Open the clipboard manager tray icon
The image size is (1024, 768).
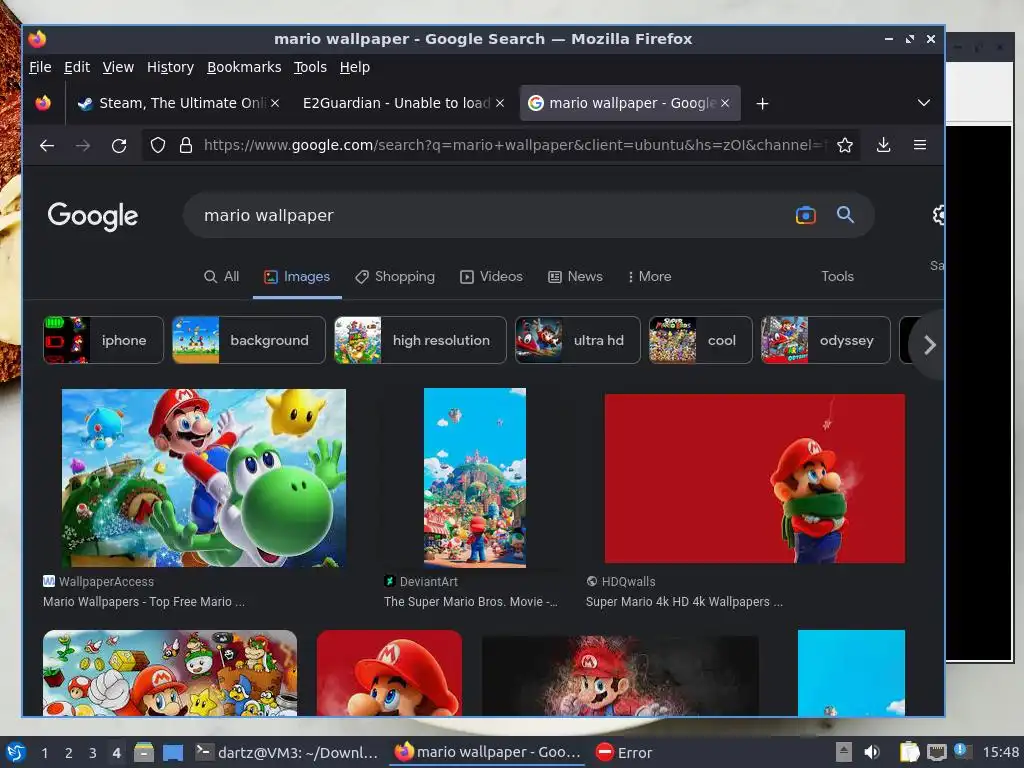909,752
